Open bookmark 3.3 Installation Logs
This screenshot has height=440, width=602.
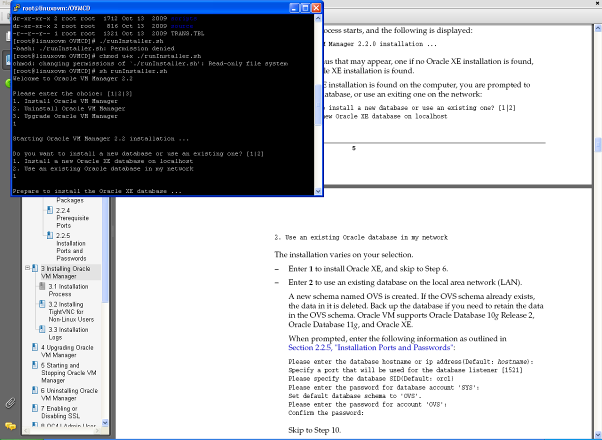(68, 333)
